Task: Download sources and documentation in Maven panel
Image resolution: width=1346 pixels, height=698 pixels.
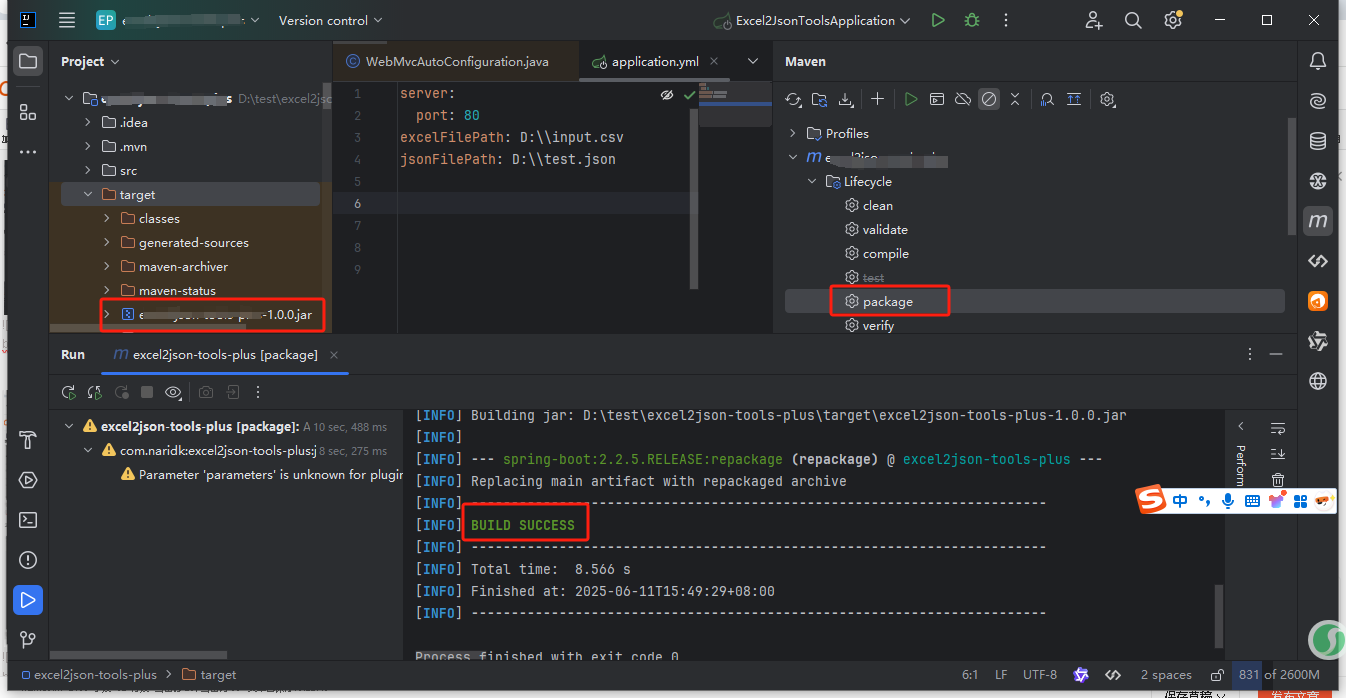Action: (x=847, y=99)
